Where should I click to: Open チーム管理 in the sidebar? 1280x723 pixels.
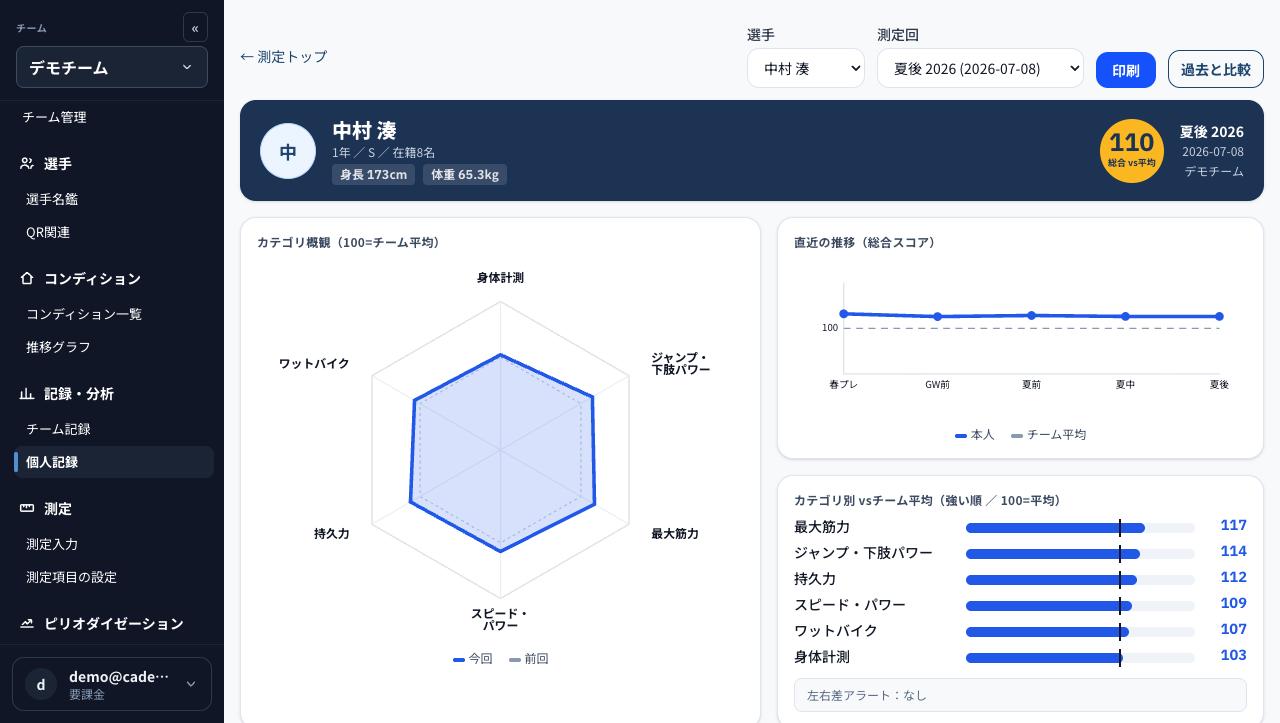click(x=54, y=117)
